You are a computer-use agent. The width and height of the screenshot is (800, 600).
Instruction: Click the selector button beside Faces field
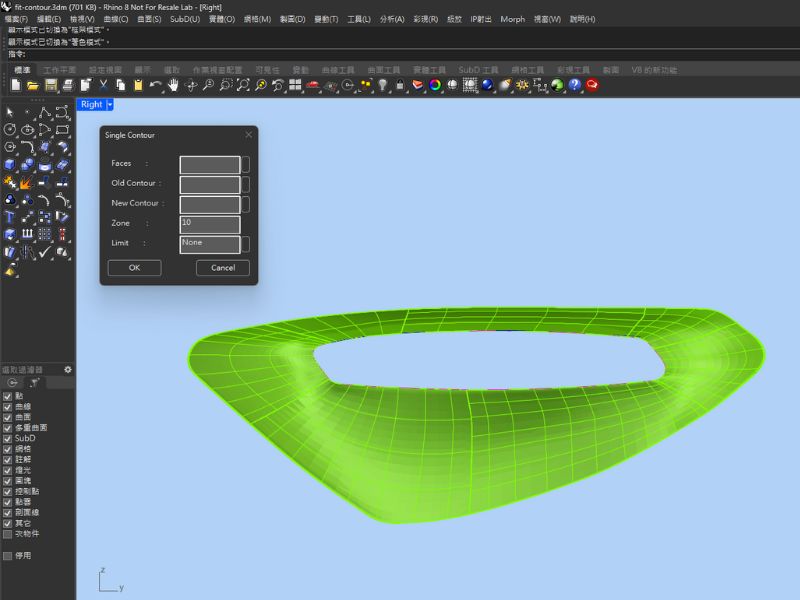pyautogui.click(x=246, y=164)
